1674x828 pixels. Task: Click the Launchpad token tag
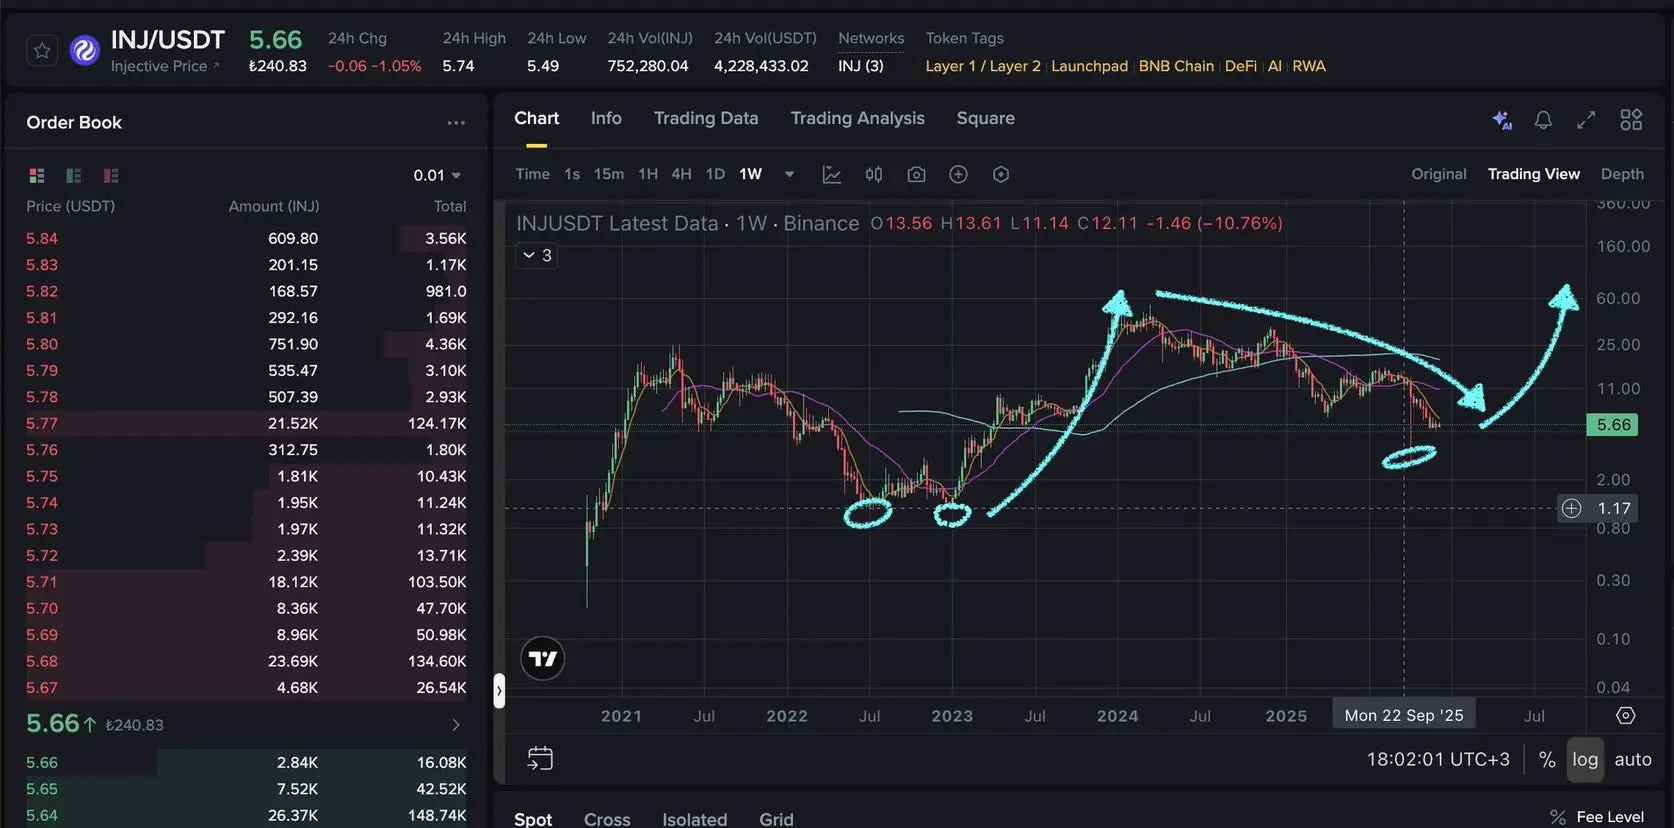point(1090,66)
